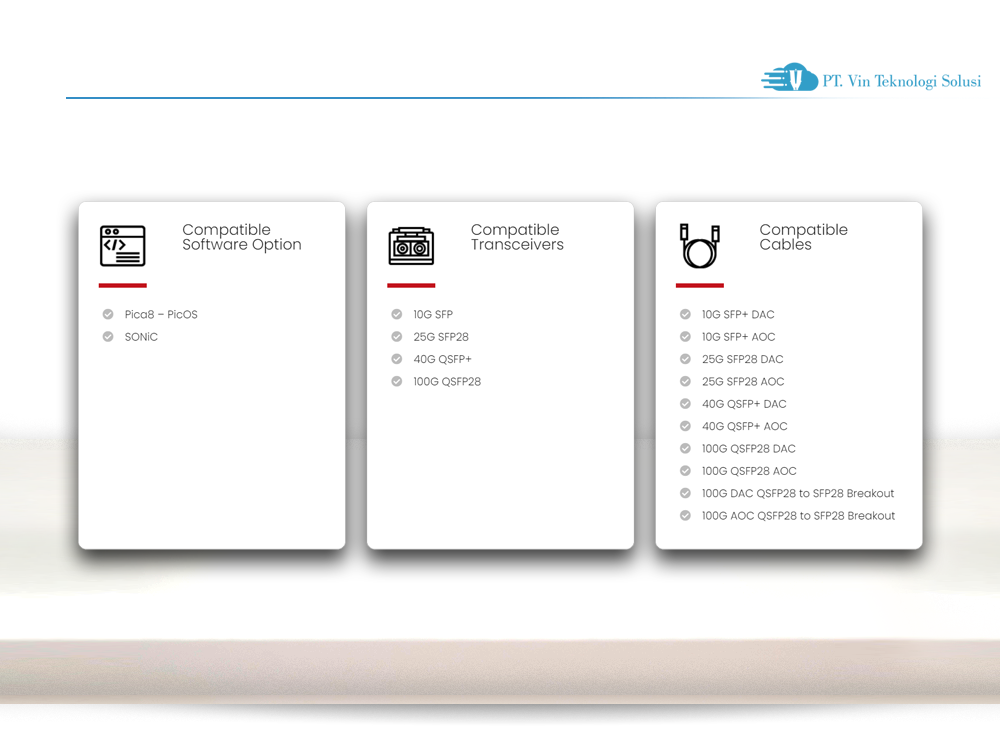1000x750 pixels.
Task: Click the coiled cable icon
Action: 700,246
